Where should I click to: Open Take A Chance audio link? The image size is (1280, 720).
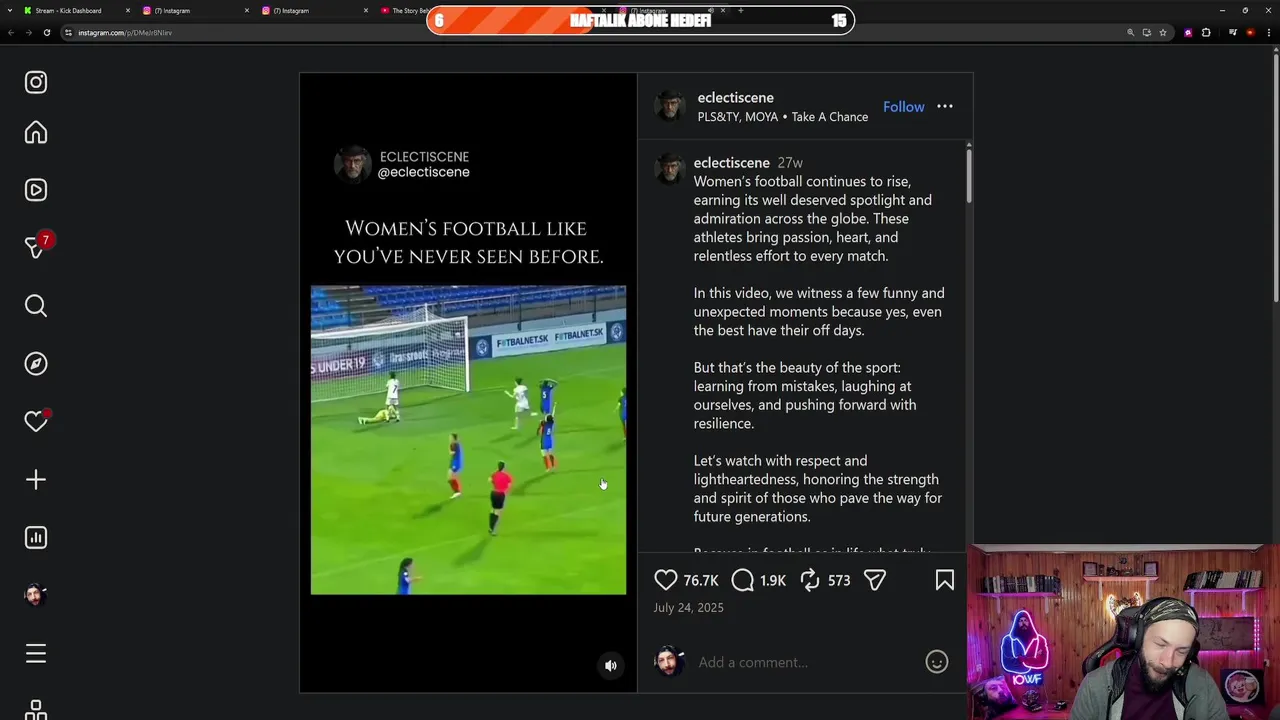(830, 117)
